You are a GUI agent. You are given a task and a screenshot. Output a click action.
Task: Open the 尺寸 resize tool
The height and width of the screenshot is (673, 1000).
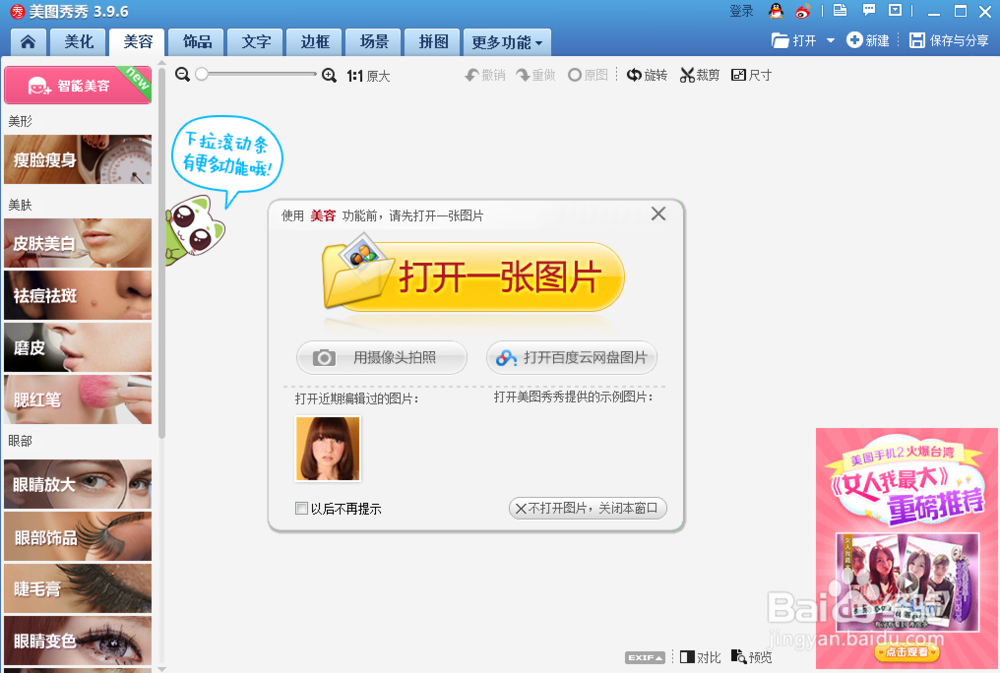click(x=751, y=75)
